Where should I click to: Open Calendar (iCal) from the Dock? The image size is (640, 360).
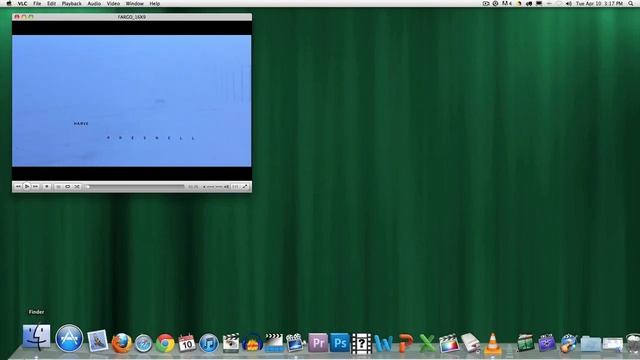click(x=187, y=343)
